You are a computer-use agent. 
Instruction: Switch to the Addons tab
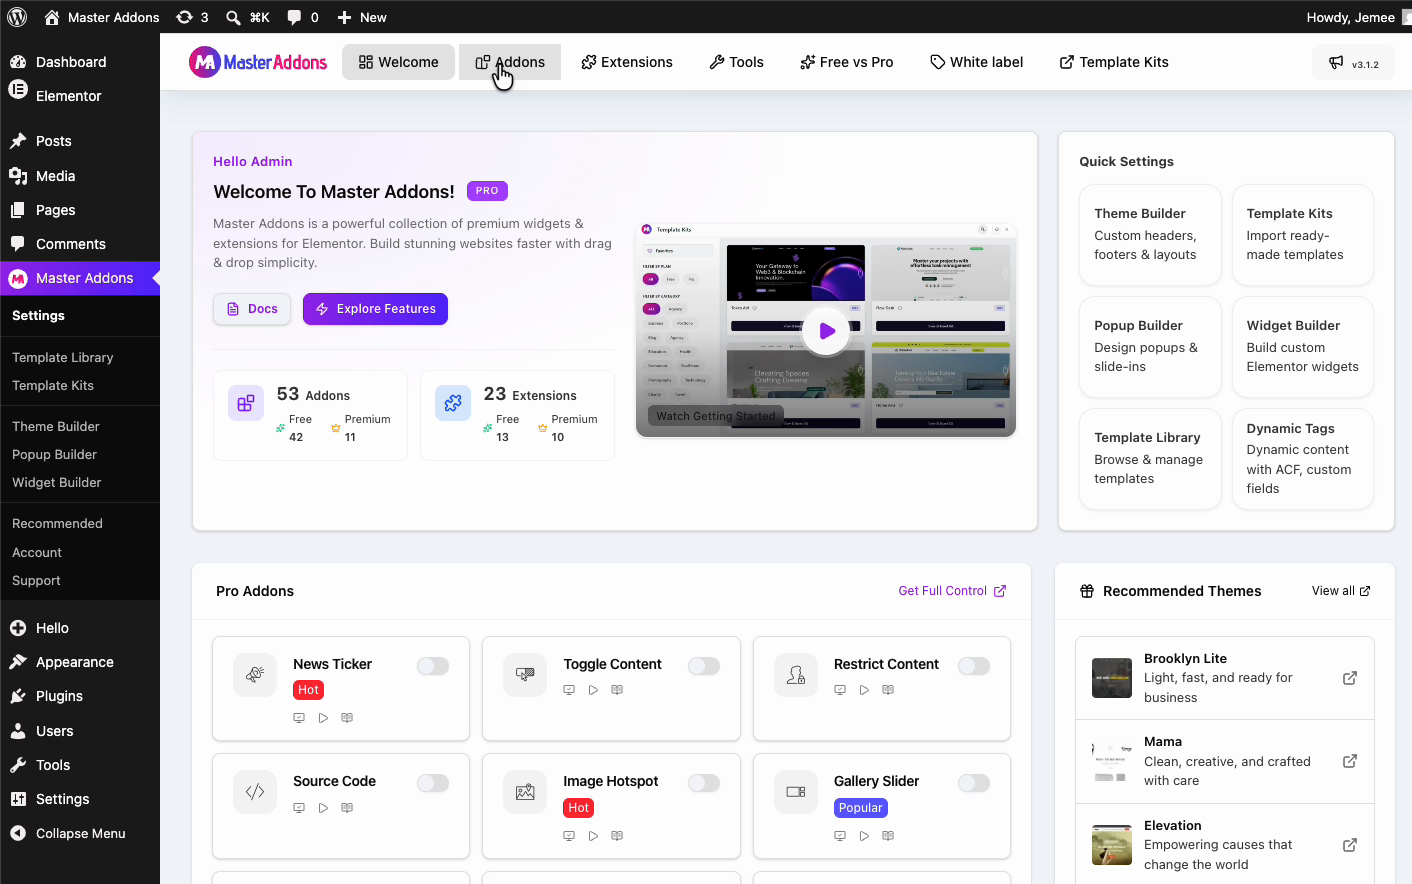pyautogui.click(x=510, y=62)
